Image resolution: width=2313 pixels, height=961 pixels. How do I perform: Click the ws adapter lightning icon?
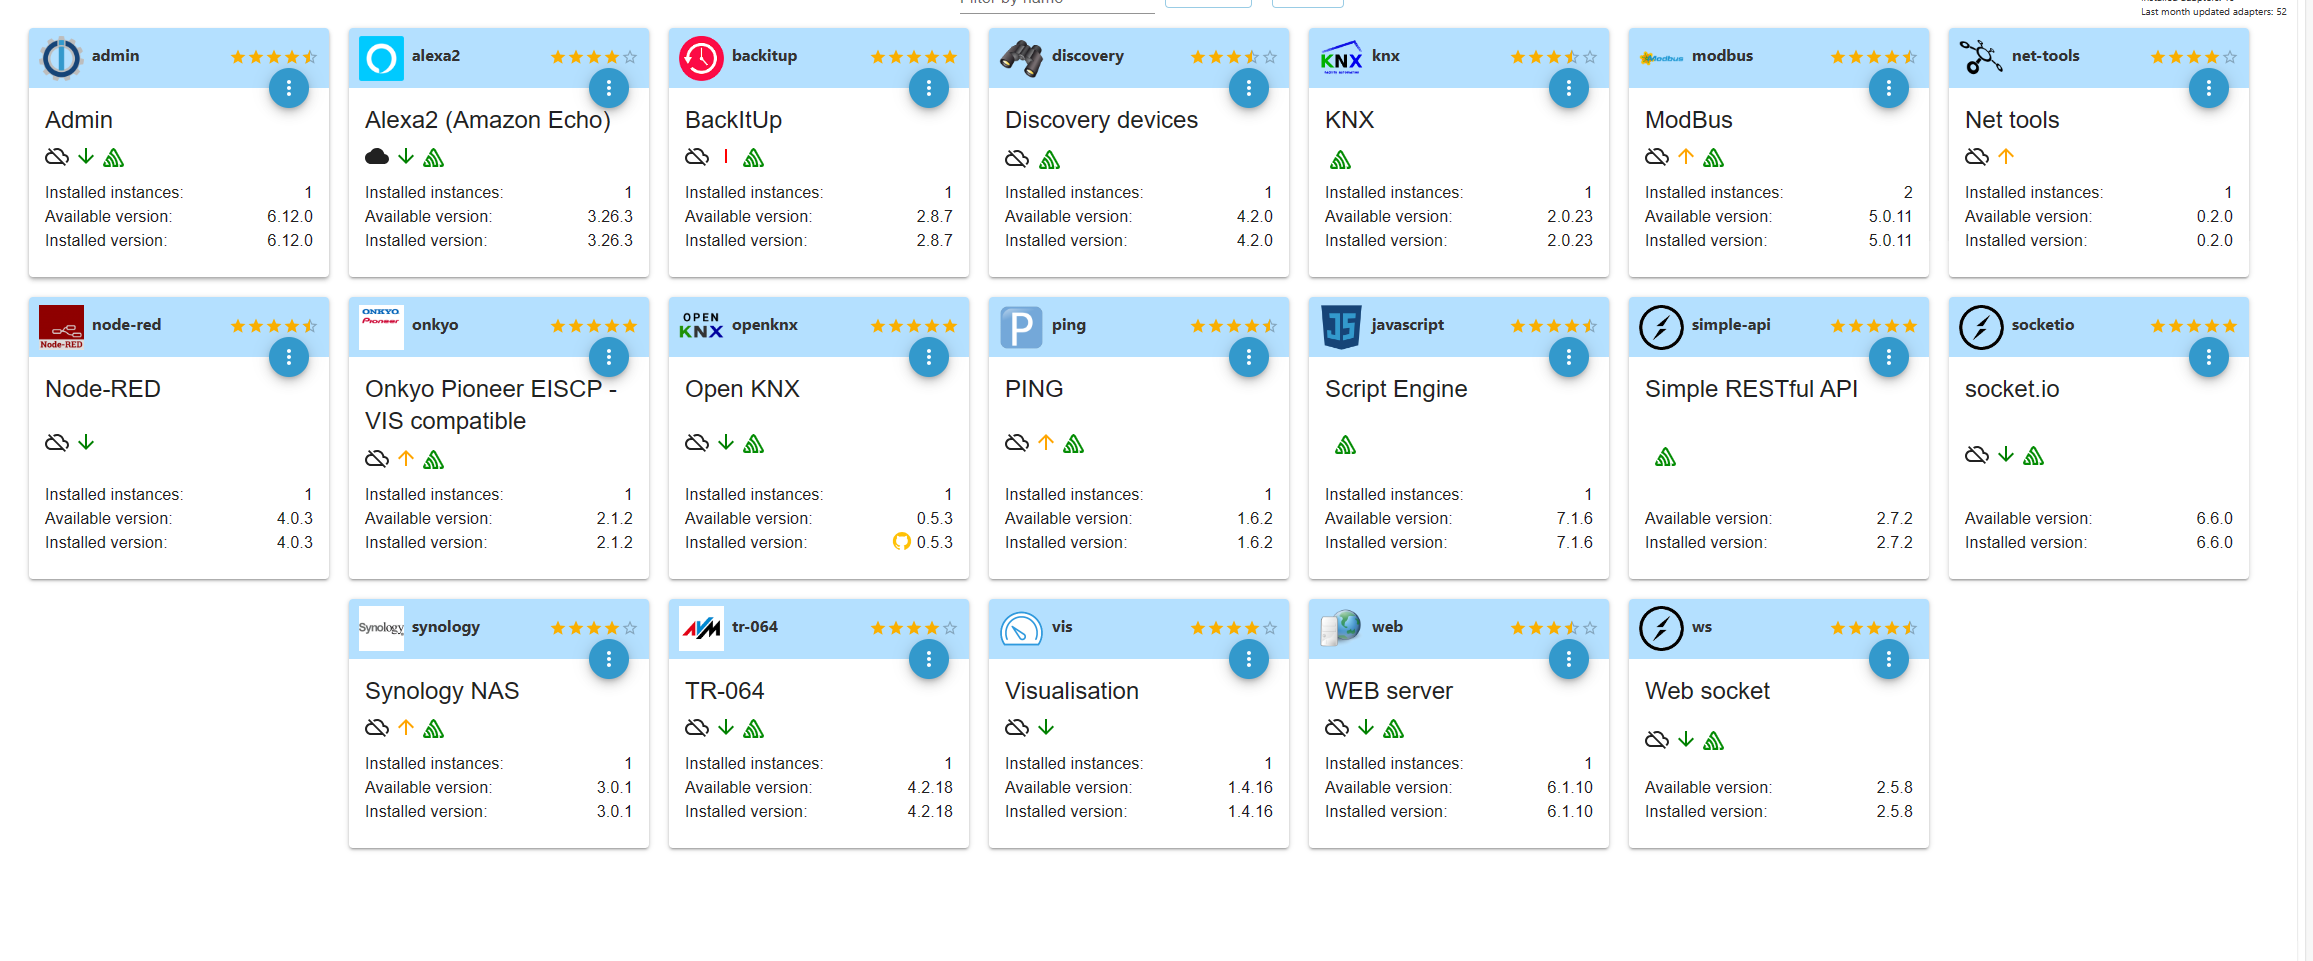pyautogui.click(x=1661, y=629)
